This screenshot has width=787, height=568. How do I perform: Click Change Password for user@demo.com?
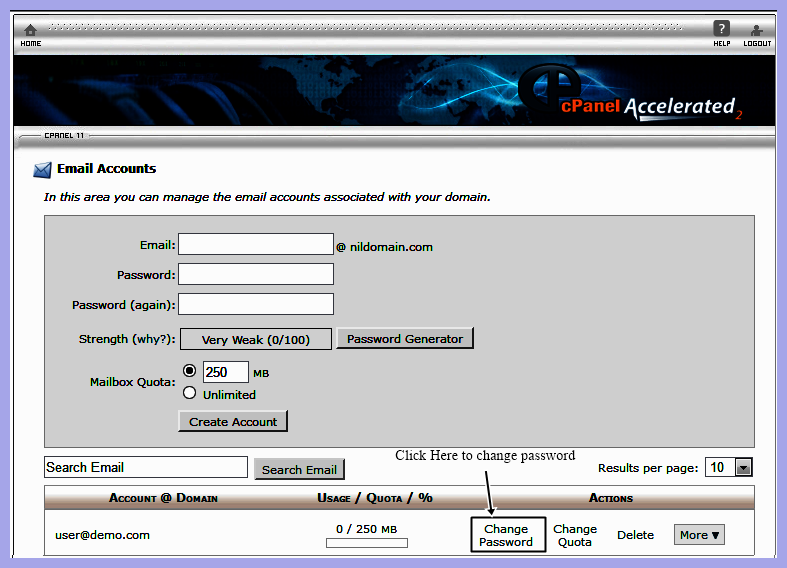click(x=506, y=536)
